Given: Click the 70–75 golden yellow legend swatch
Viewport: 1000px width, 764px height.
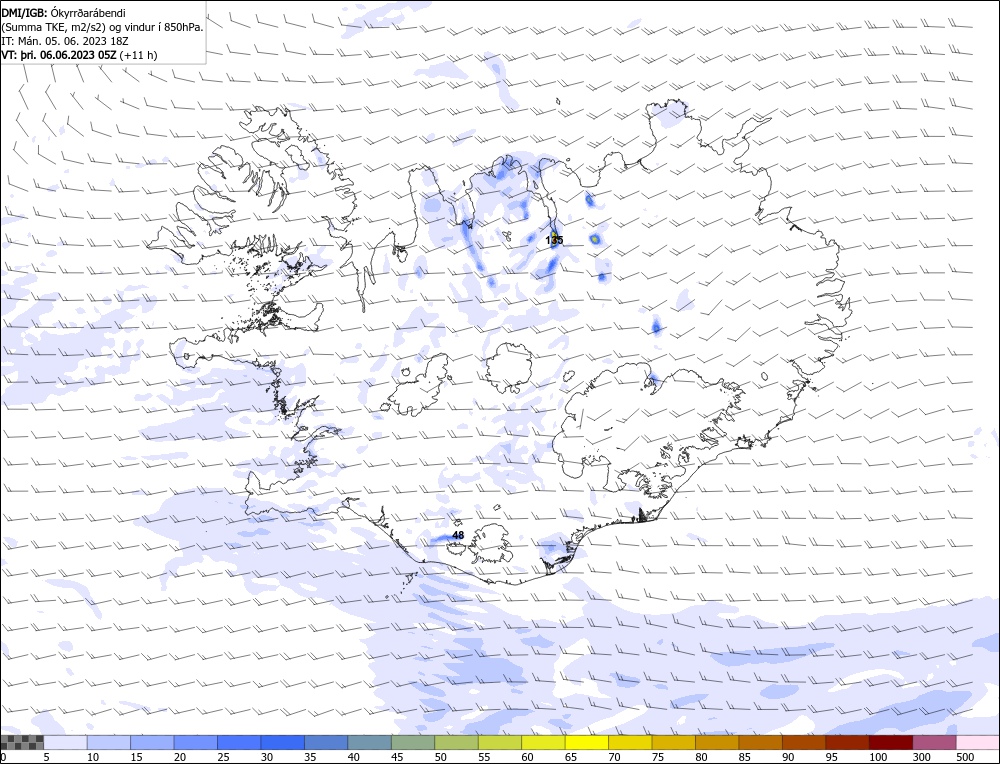Looking at the screenshot, I should [630, 742].
